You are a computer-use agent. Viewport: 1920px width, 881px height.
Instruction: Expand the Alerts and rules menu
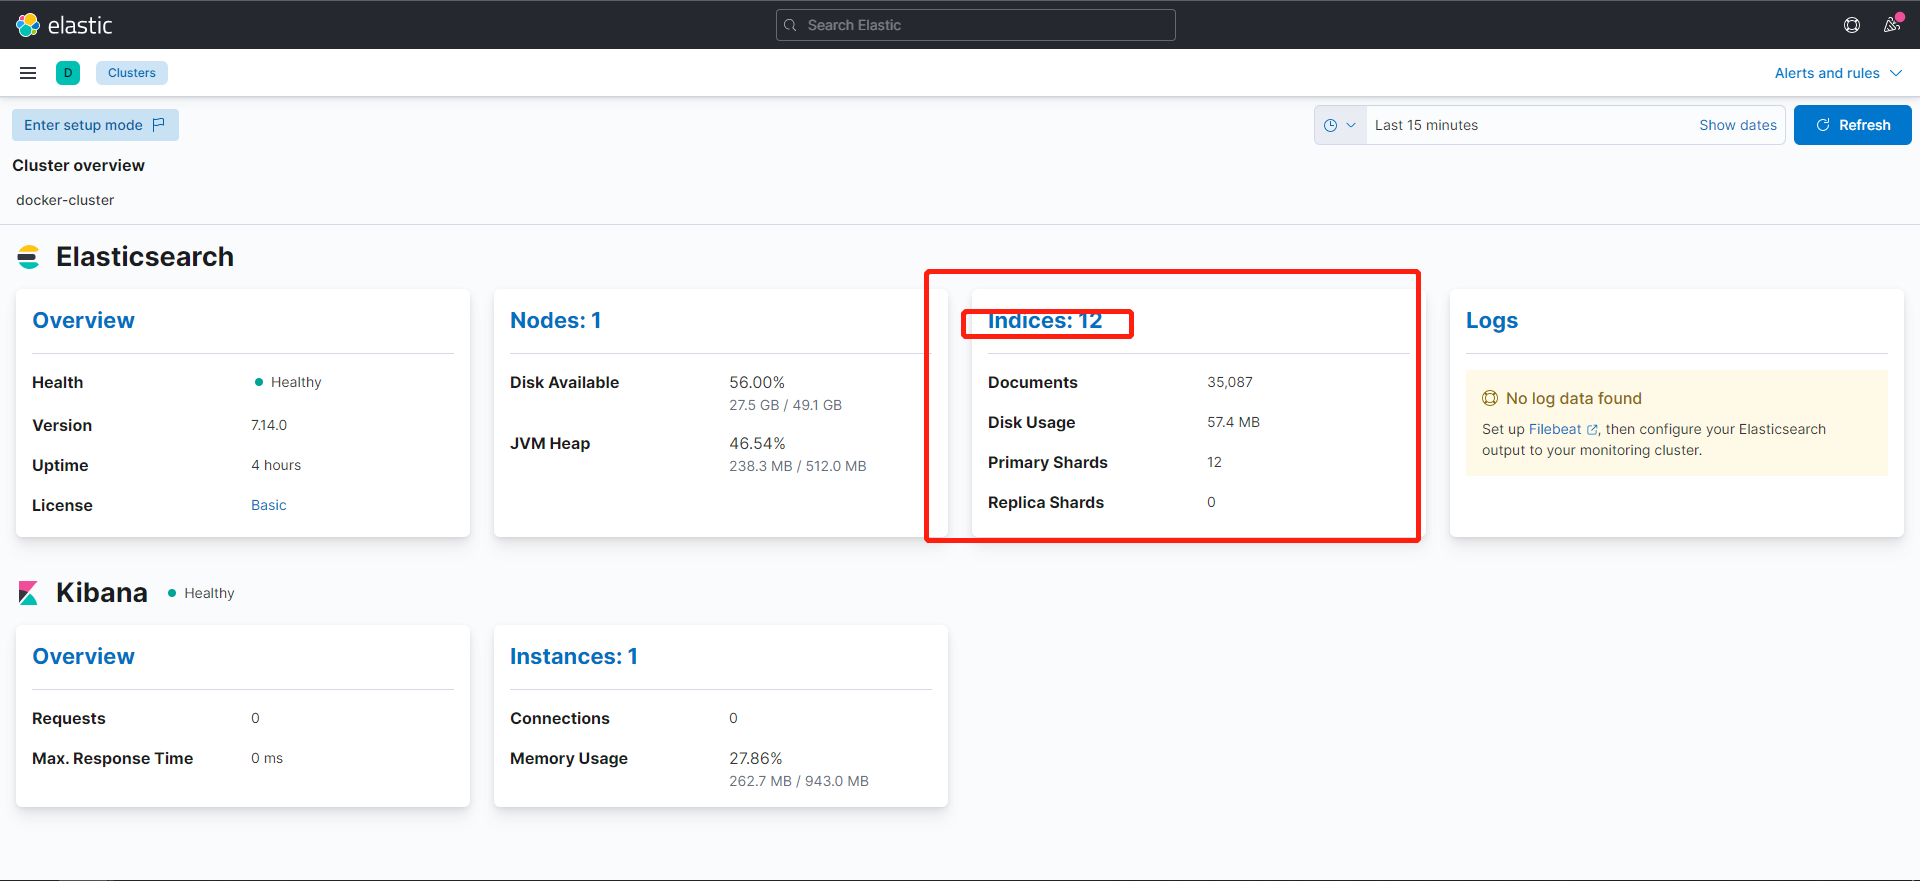point(1838,73)
